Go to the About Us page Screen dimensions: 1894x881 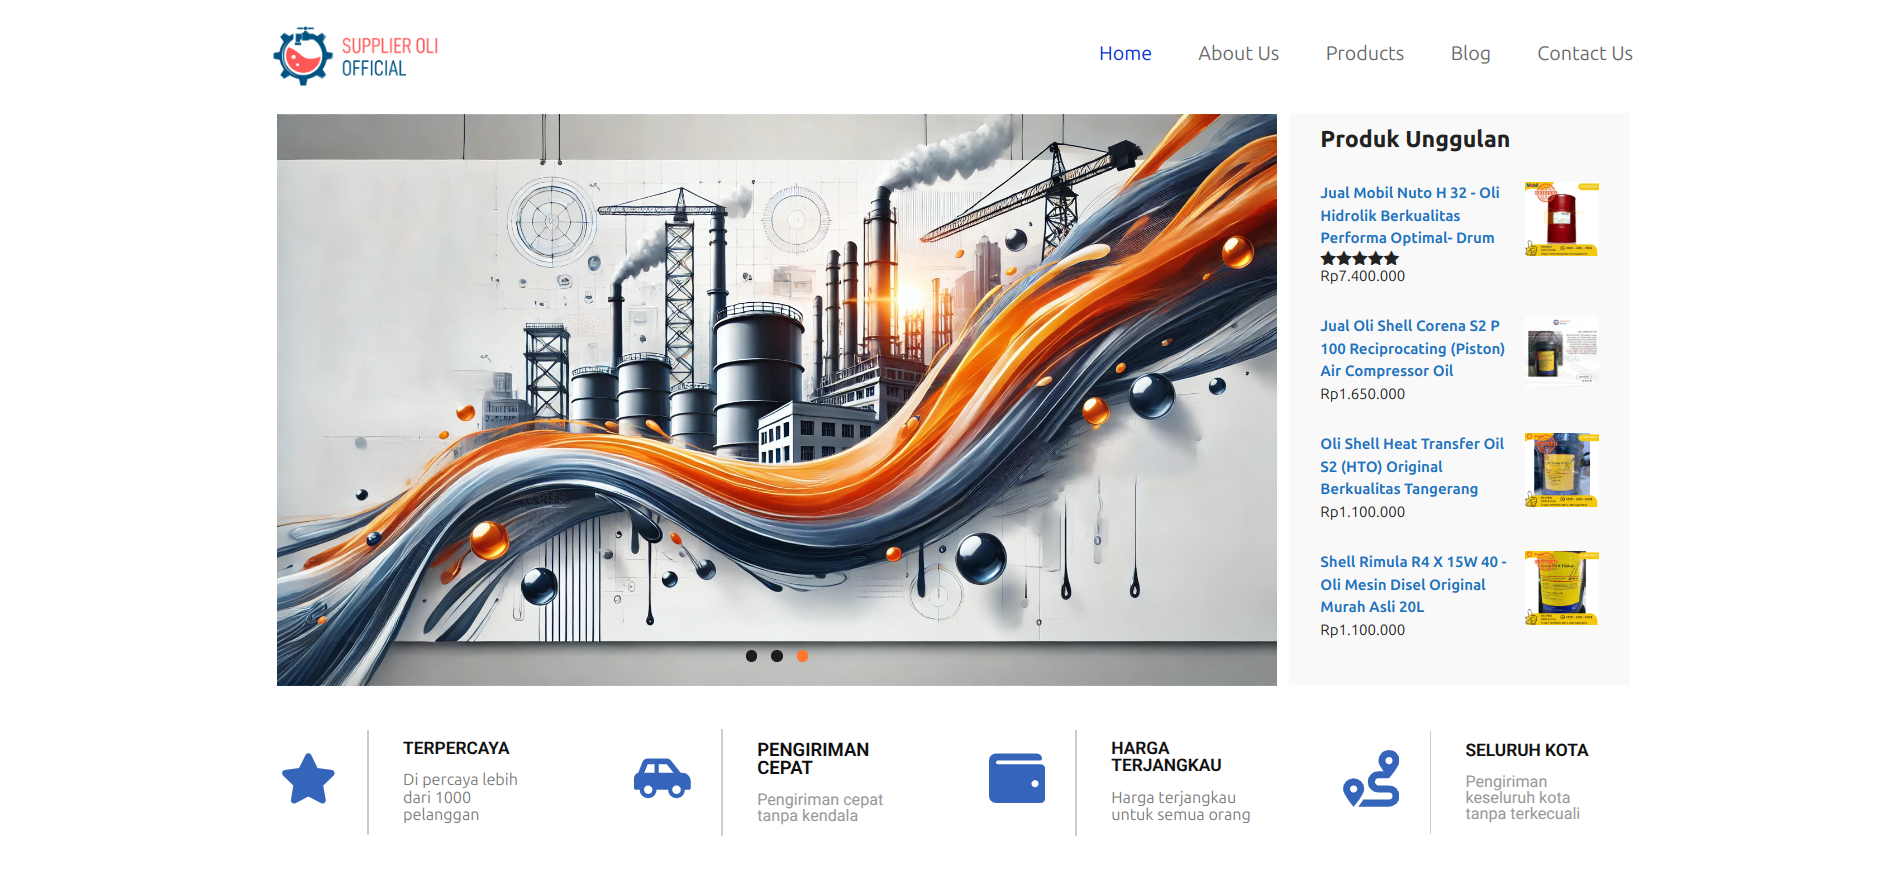[x=1238, y=54]
